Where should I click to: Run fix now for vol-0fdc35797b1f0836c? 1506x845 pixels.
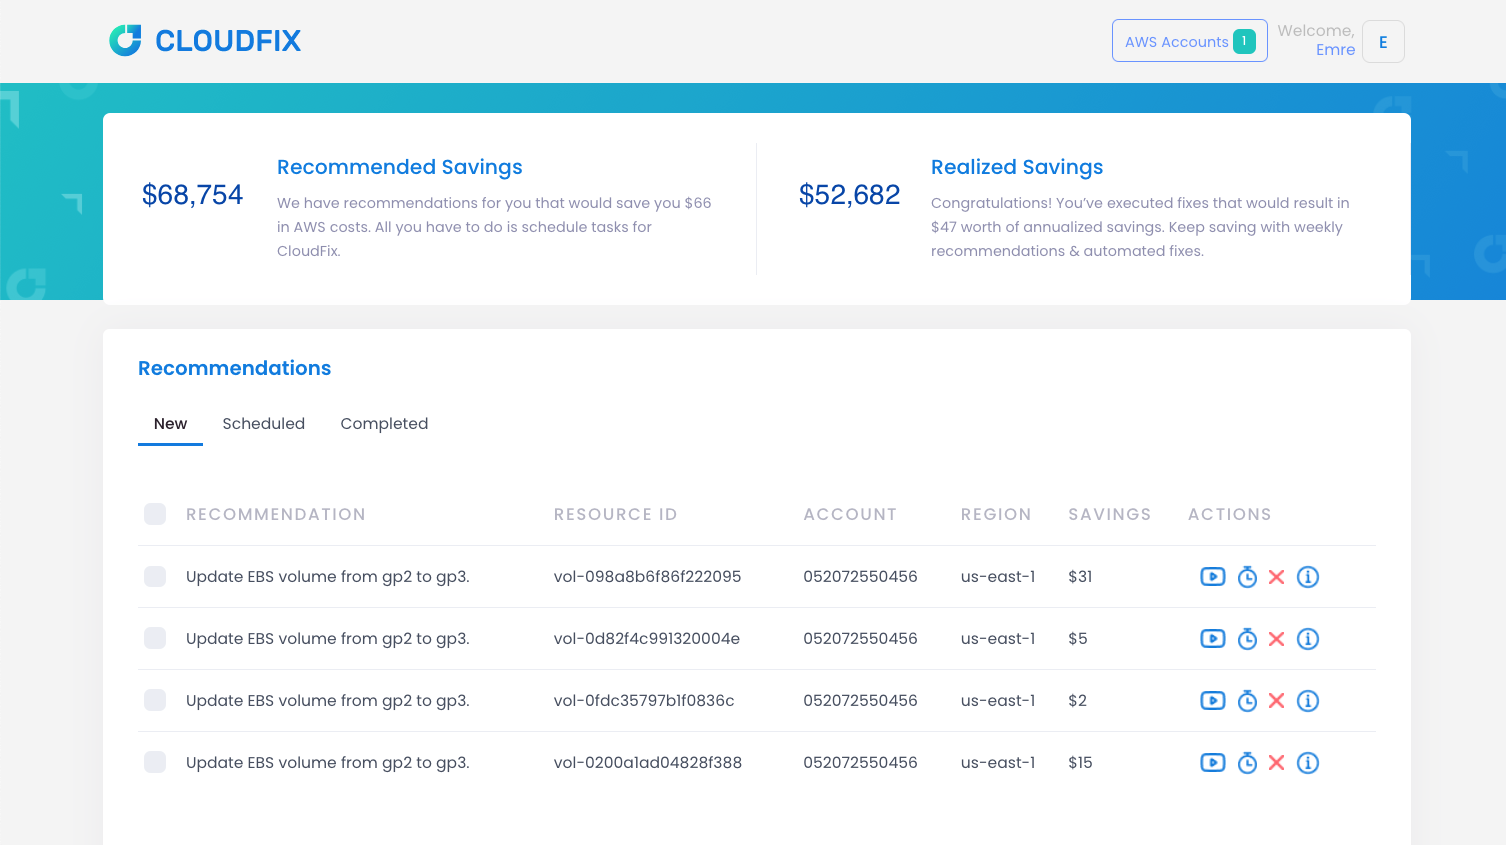click(1212, 701)
